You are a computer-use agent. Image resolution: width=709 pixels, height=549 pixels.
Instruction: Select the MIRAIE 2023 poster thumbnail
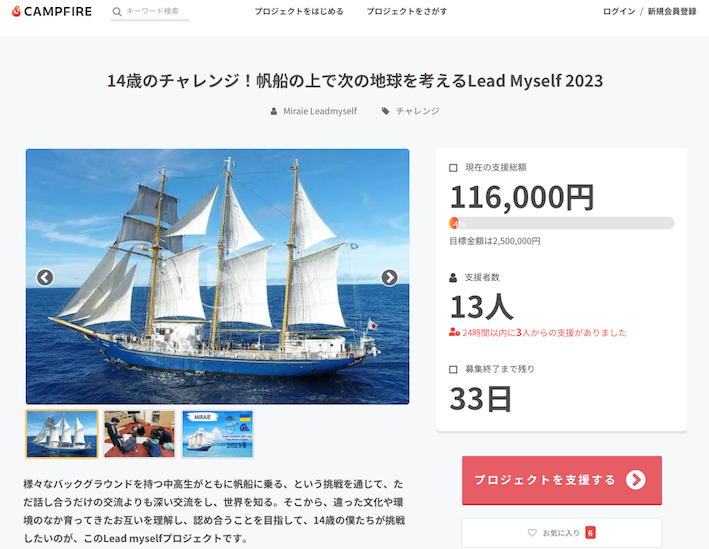point(217,434)
